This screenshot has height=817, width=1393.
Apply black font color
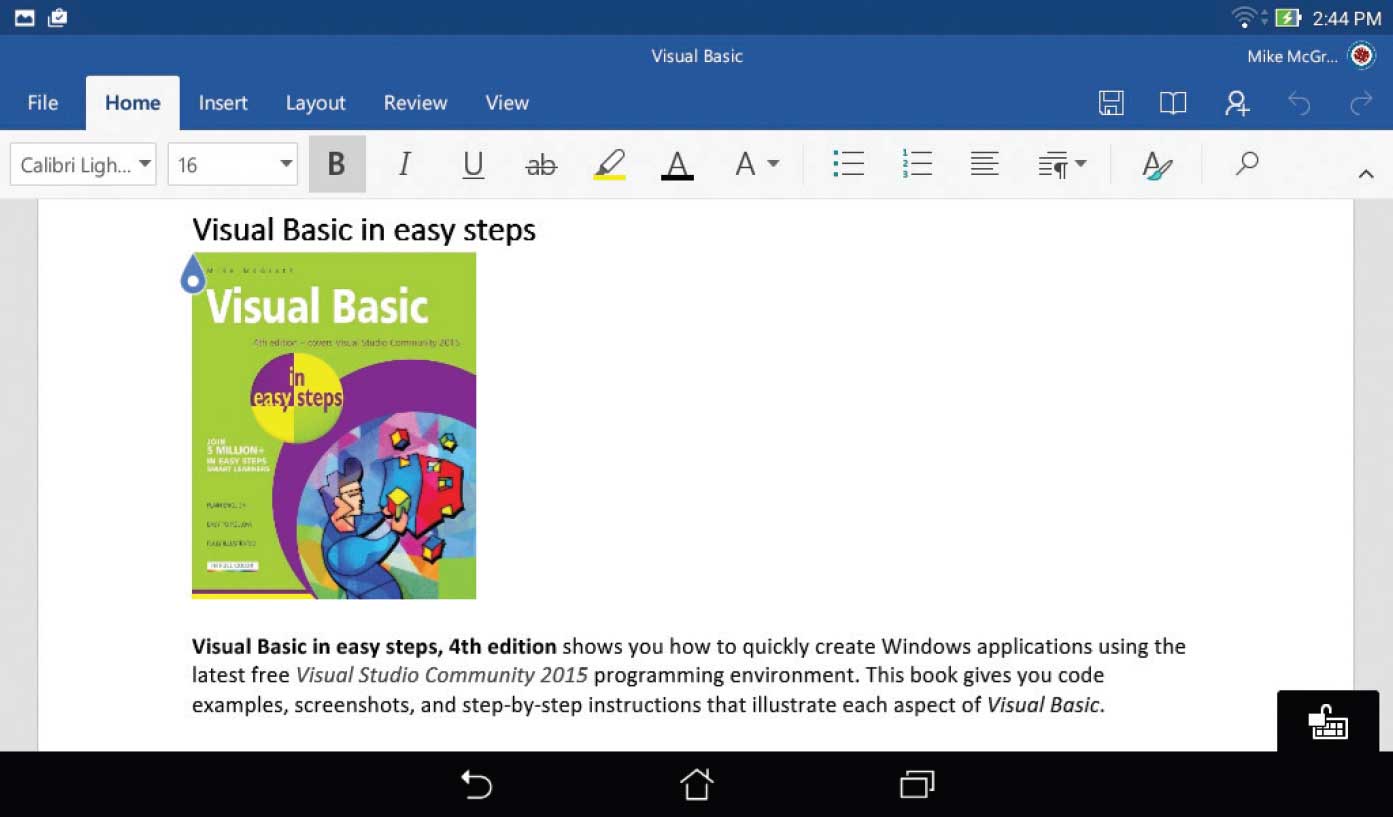point(677,164)
